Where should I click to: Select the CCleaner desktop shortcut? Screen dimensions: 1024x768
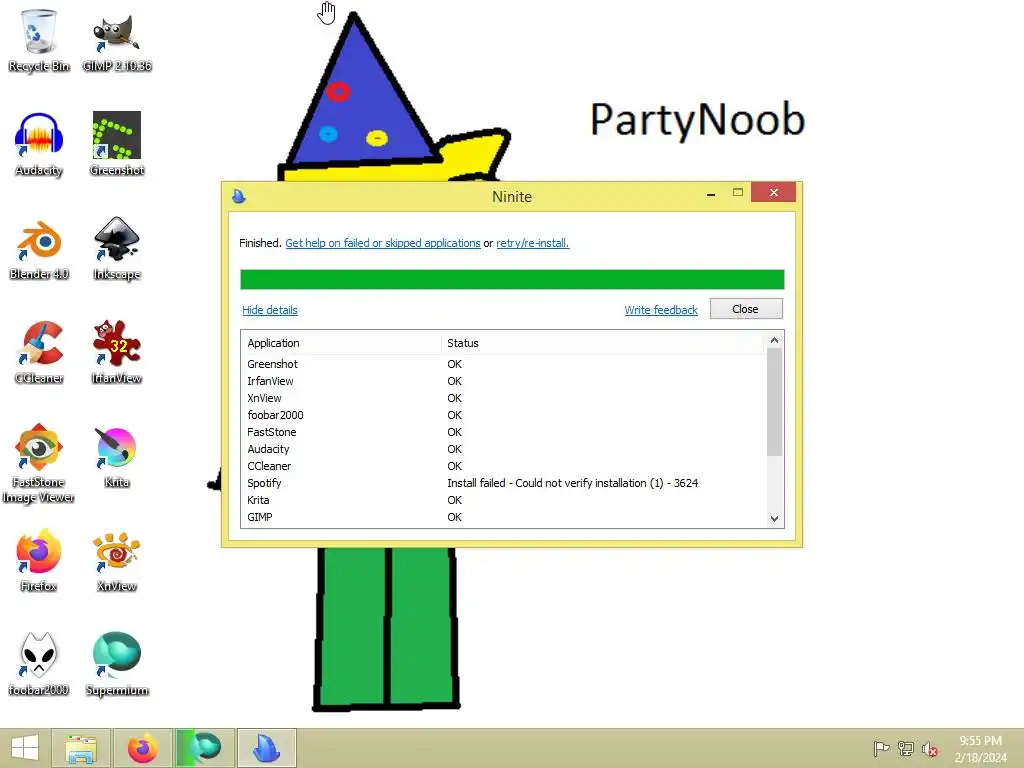[x=39, y=352]
